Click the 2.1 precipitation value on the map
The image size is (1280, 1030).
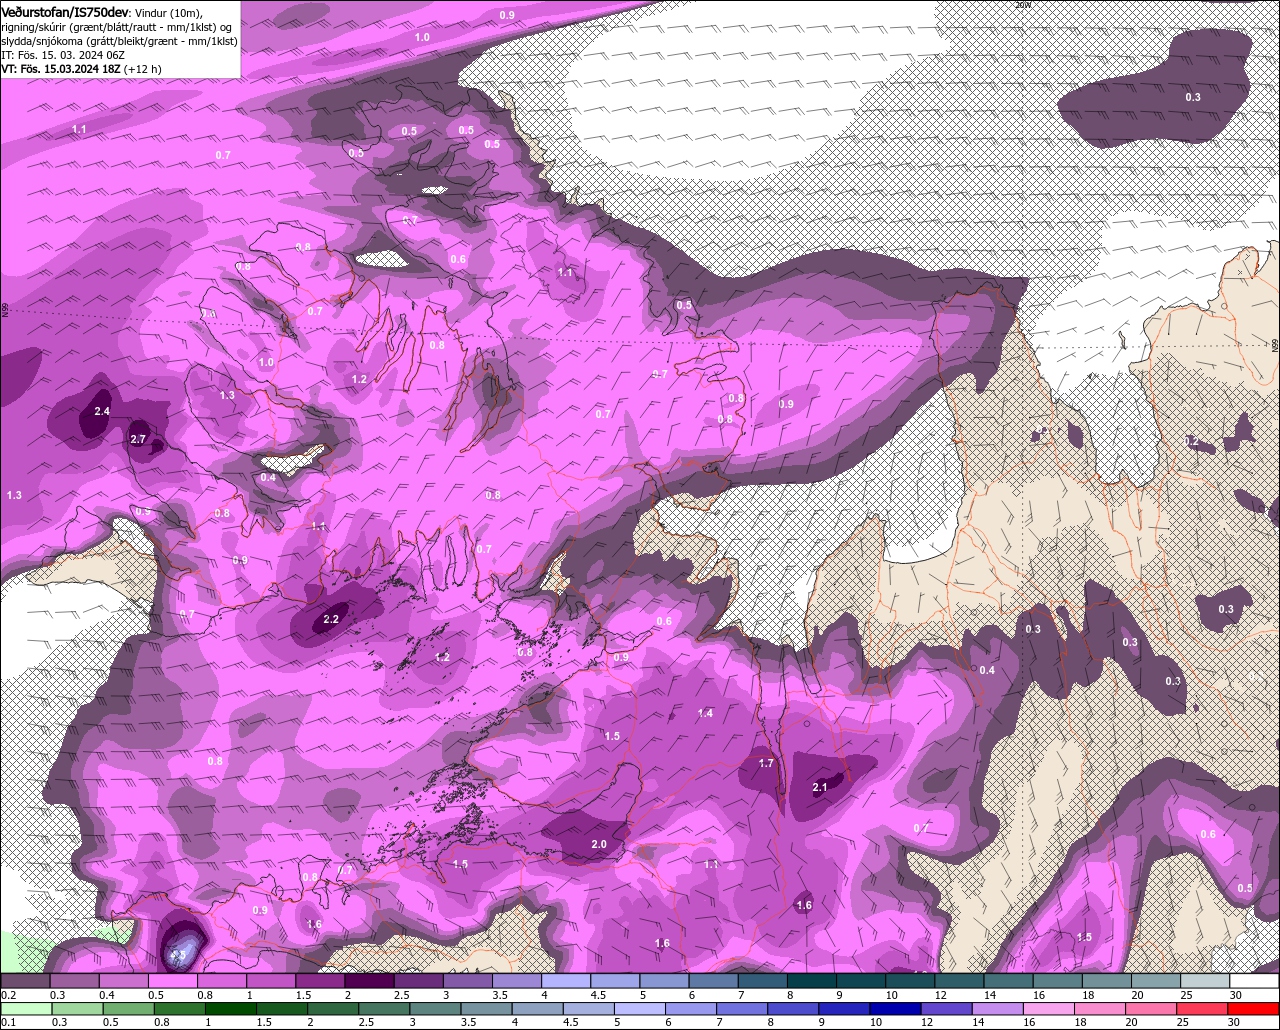820,787
